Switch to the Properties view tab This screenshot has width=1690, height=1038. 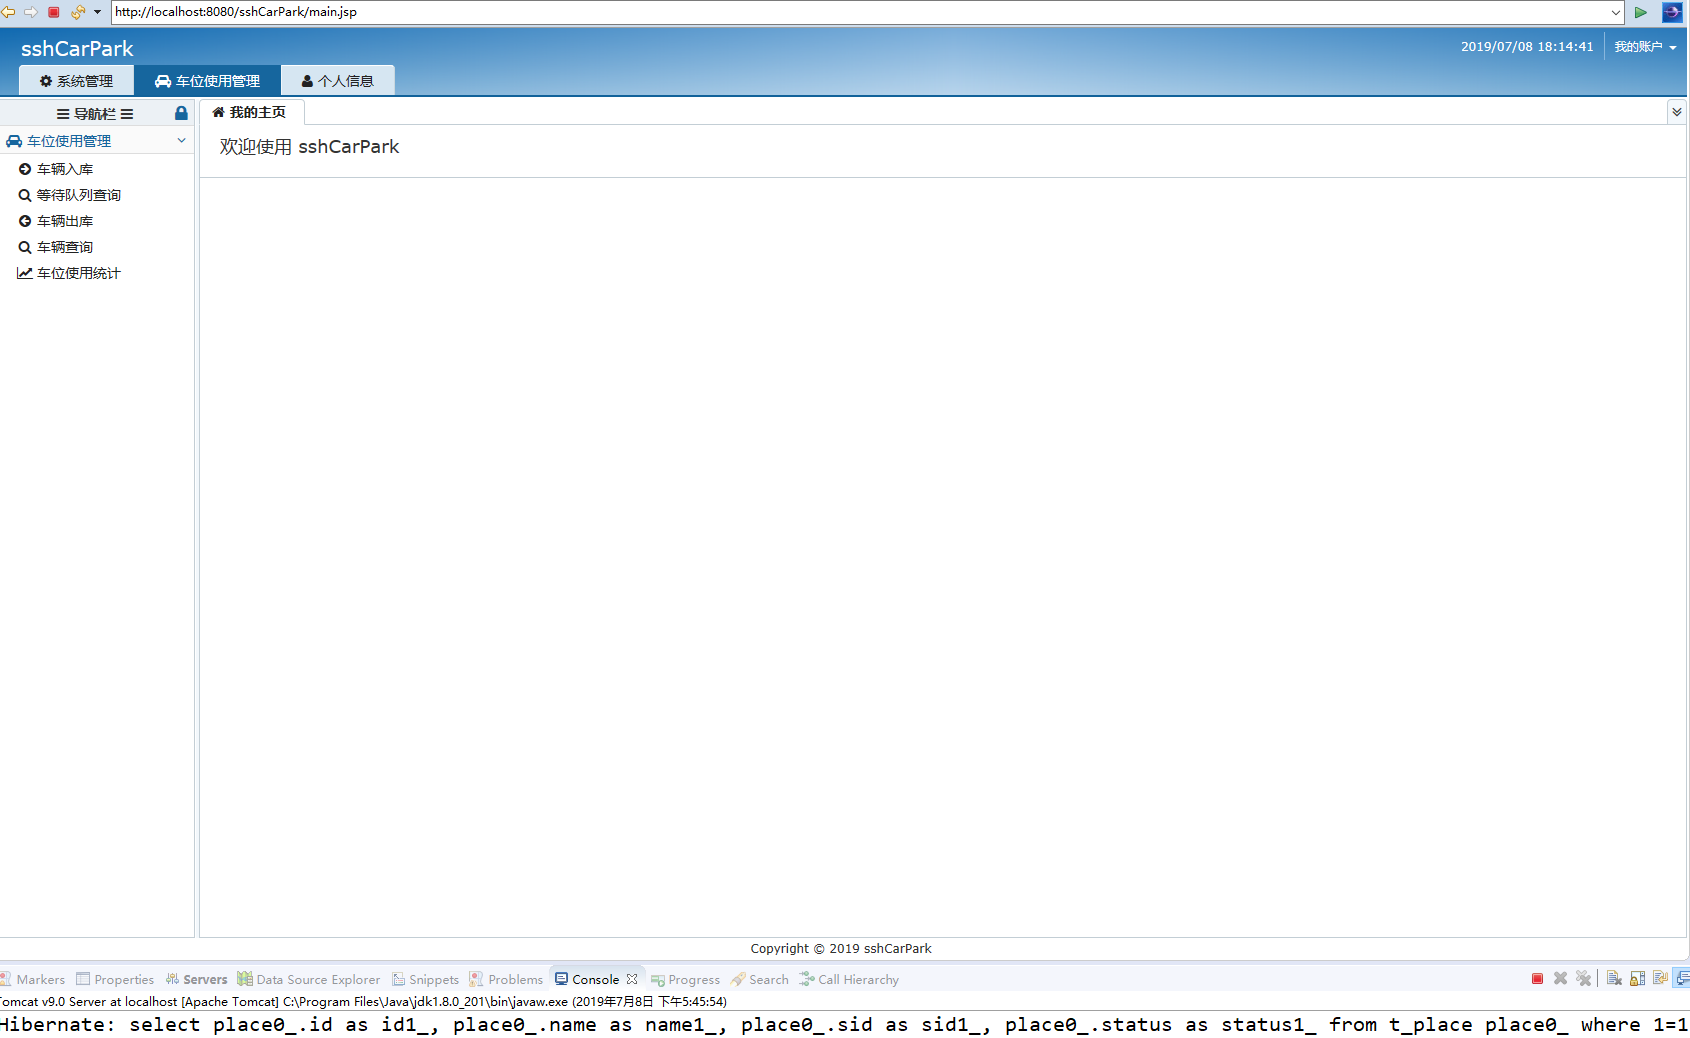point(115,980)
